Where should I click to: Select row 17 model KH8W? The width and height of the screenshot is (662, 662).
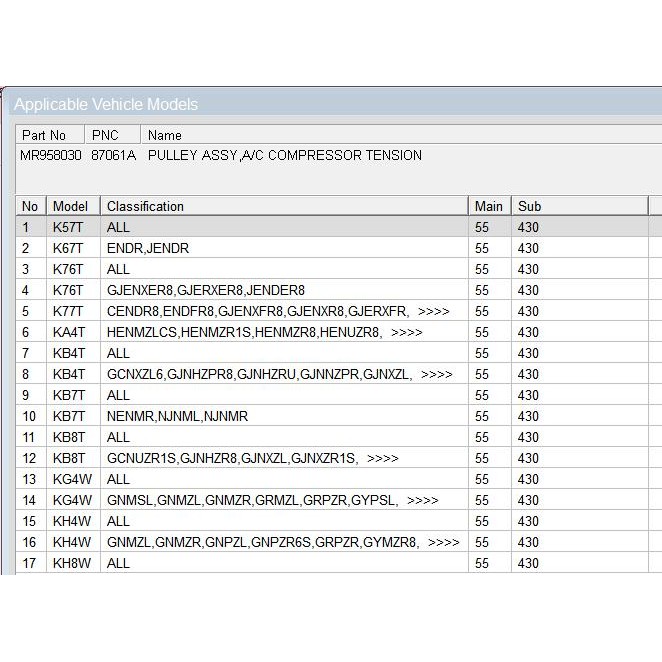click(x=72, y=563)
